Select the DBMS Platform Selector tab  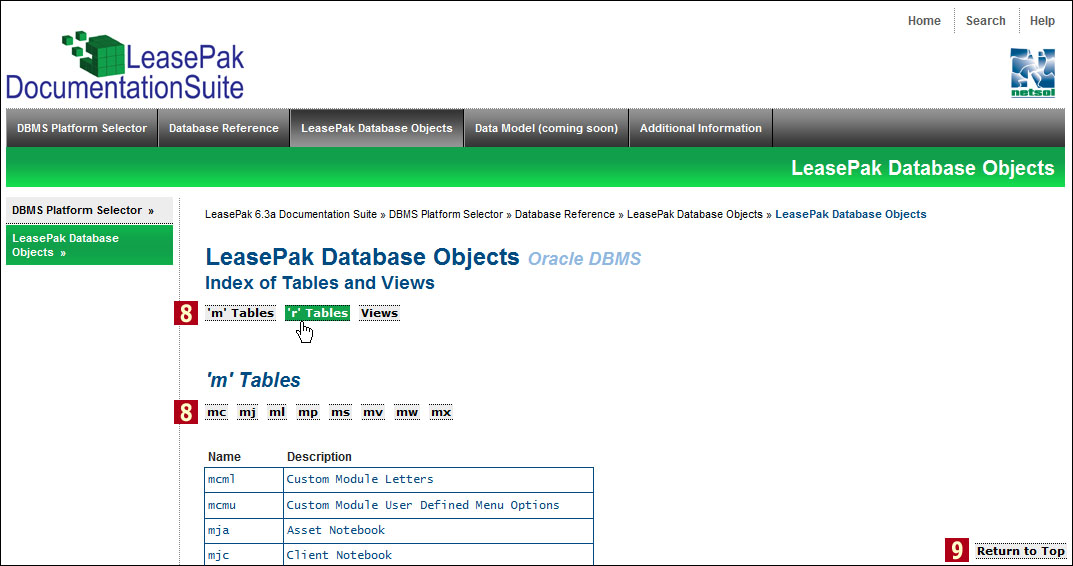tap(82, 128)
